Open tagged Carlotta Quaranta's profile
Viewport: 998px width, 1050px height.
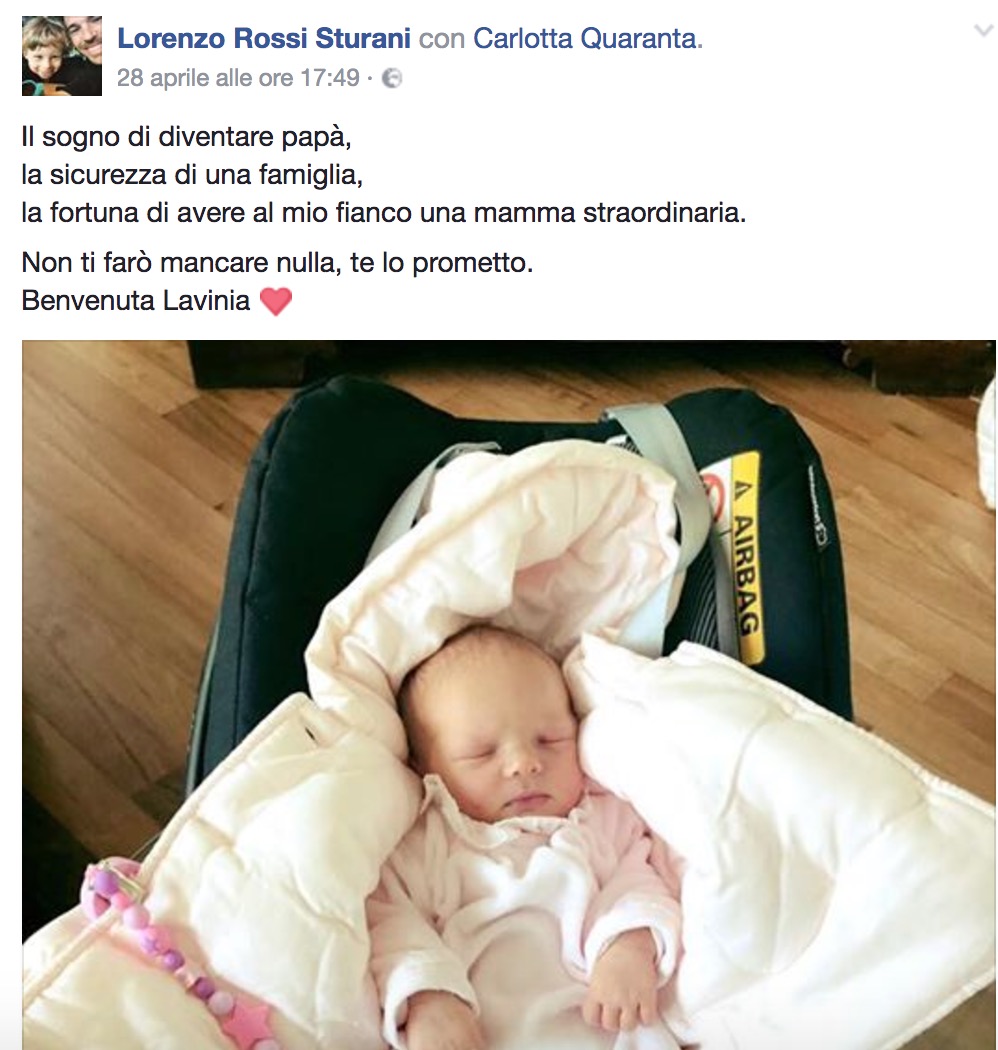pyautogui.click(x=585, y=38)
